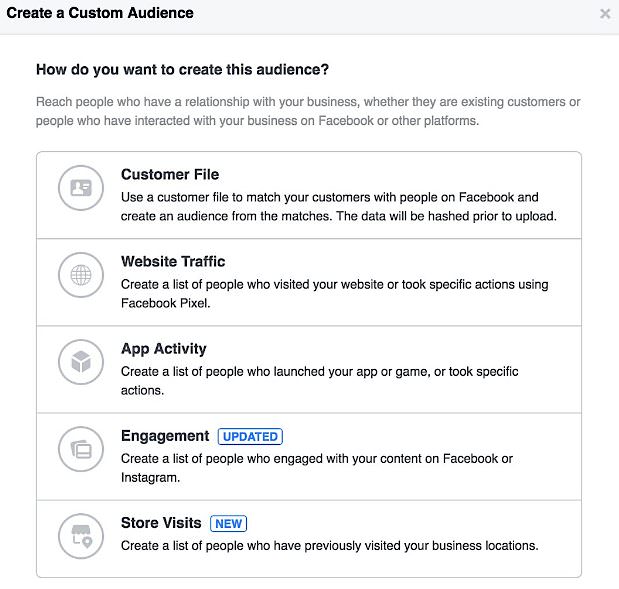Viewport: 619px width, 589px height.
Task: Open the Engagement audience title
Action: pos(165,436)
